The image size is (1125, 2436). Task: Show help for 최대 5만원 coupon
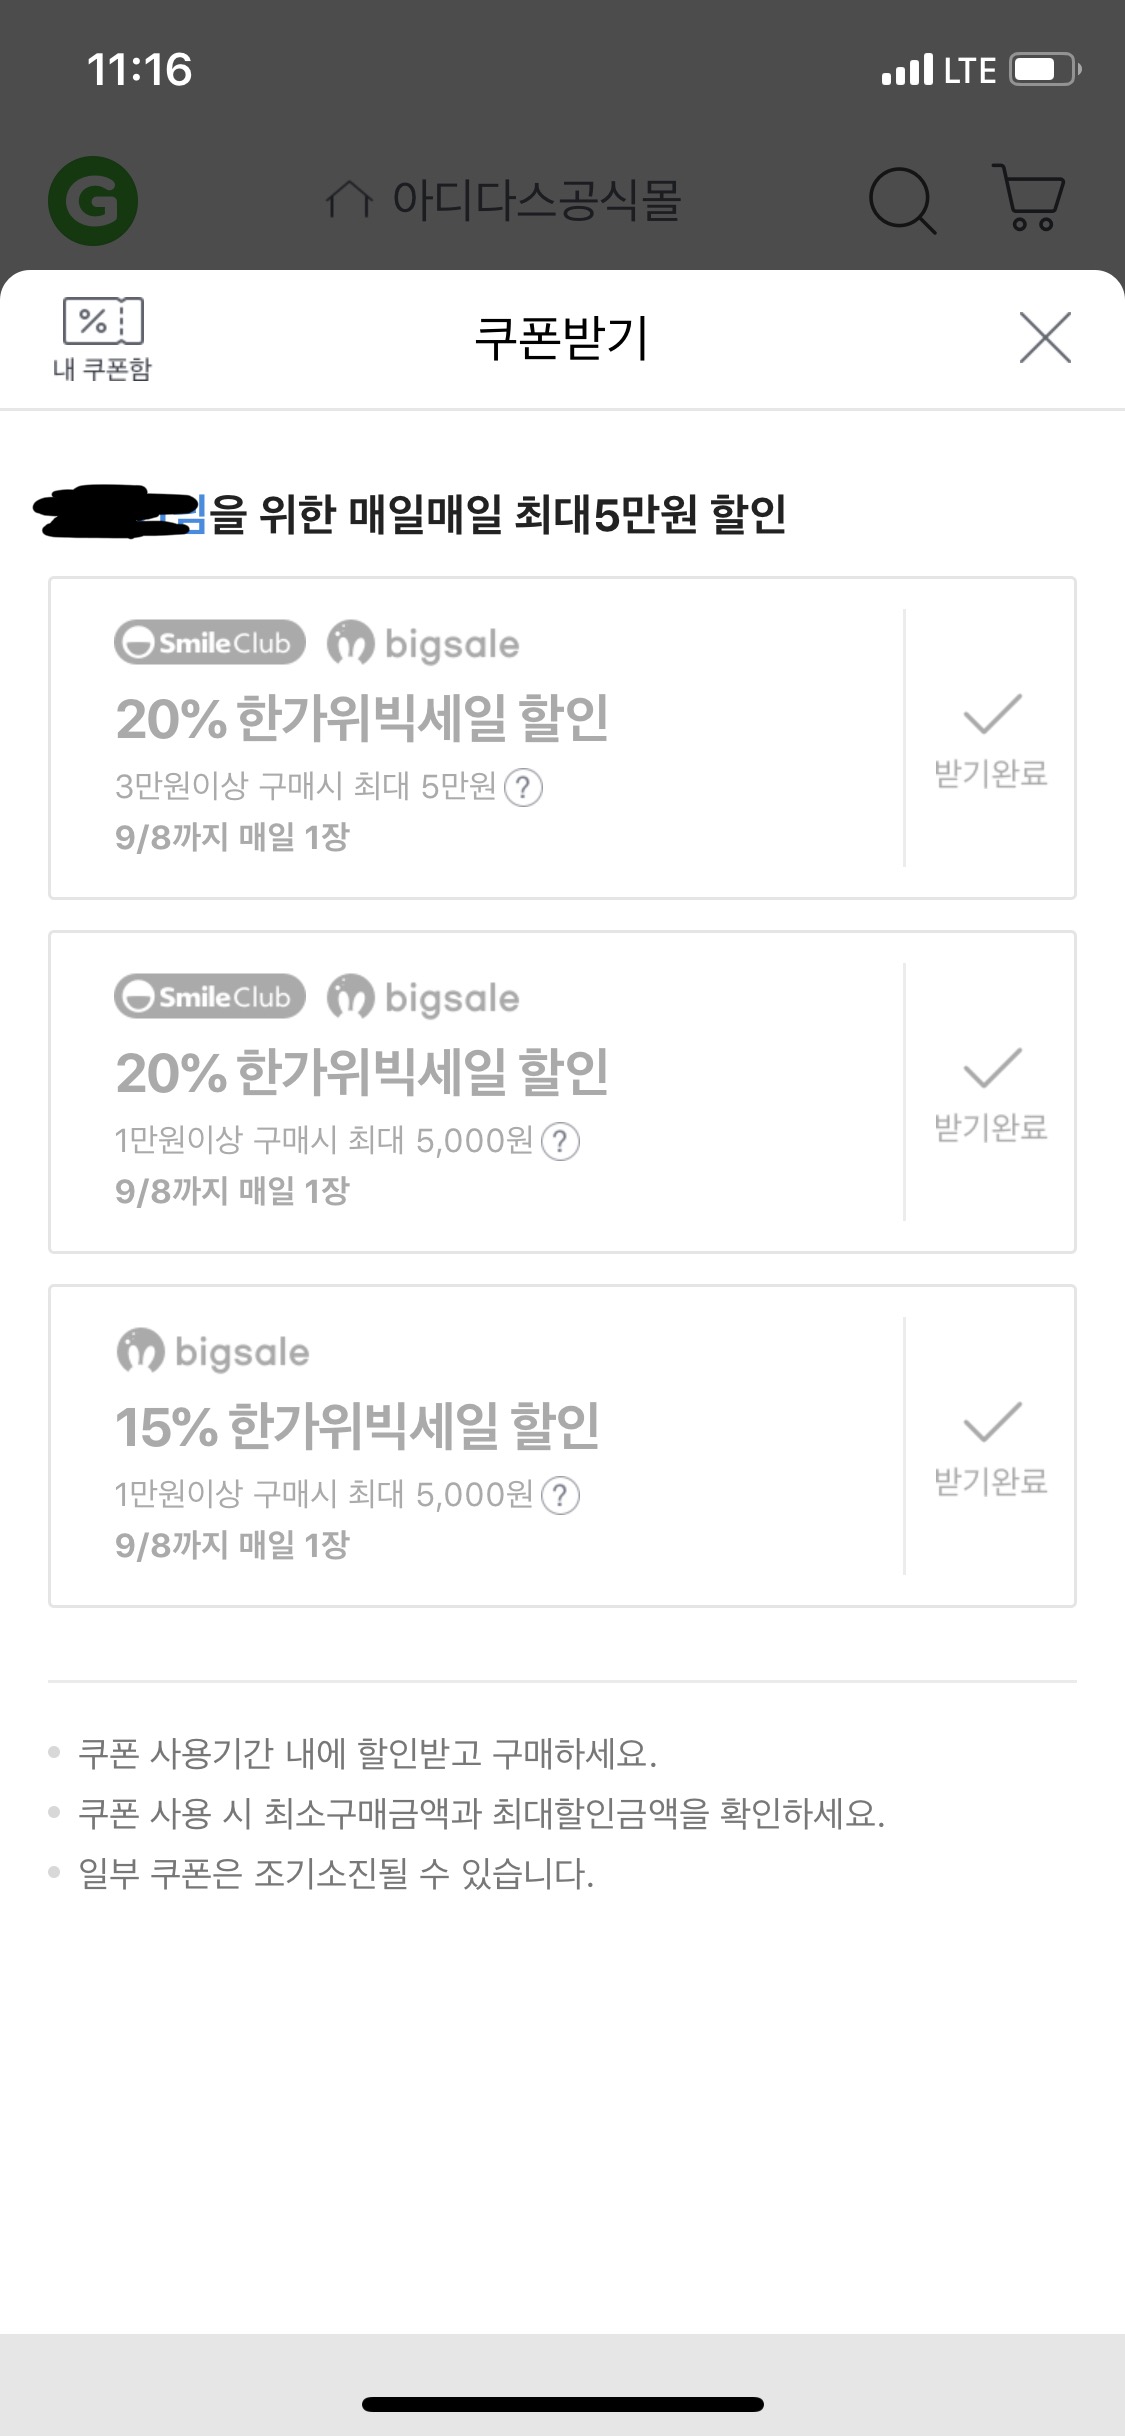coord(523,788)
